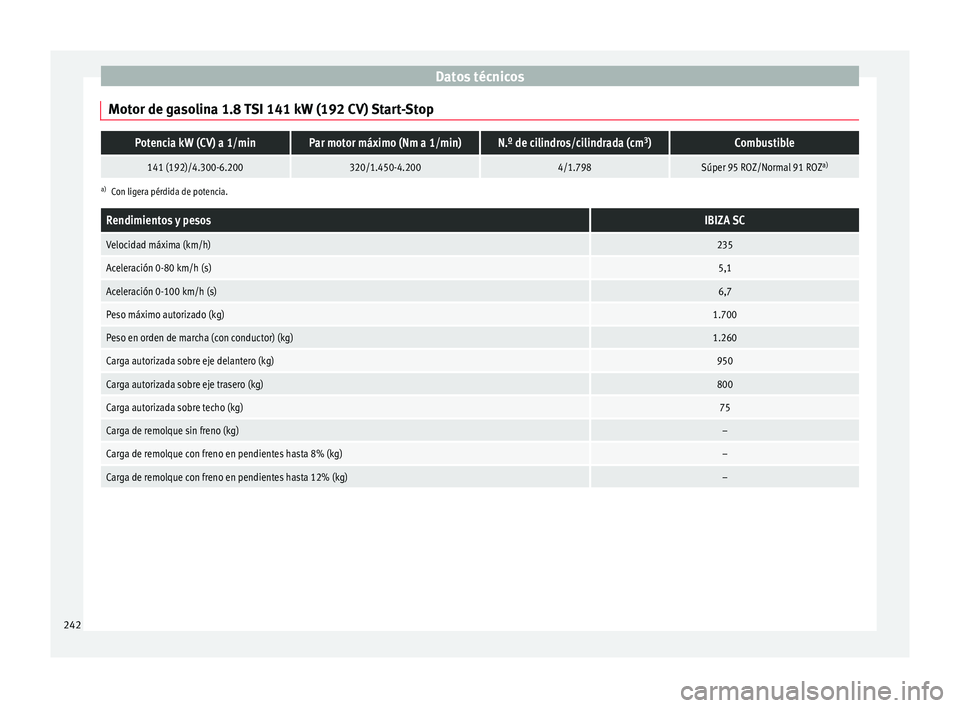Select the row label 'Velocidad máxima (km/h)'
The image size is (960, 708).
[x=158, y=245]
